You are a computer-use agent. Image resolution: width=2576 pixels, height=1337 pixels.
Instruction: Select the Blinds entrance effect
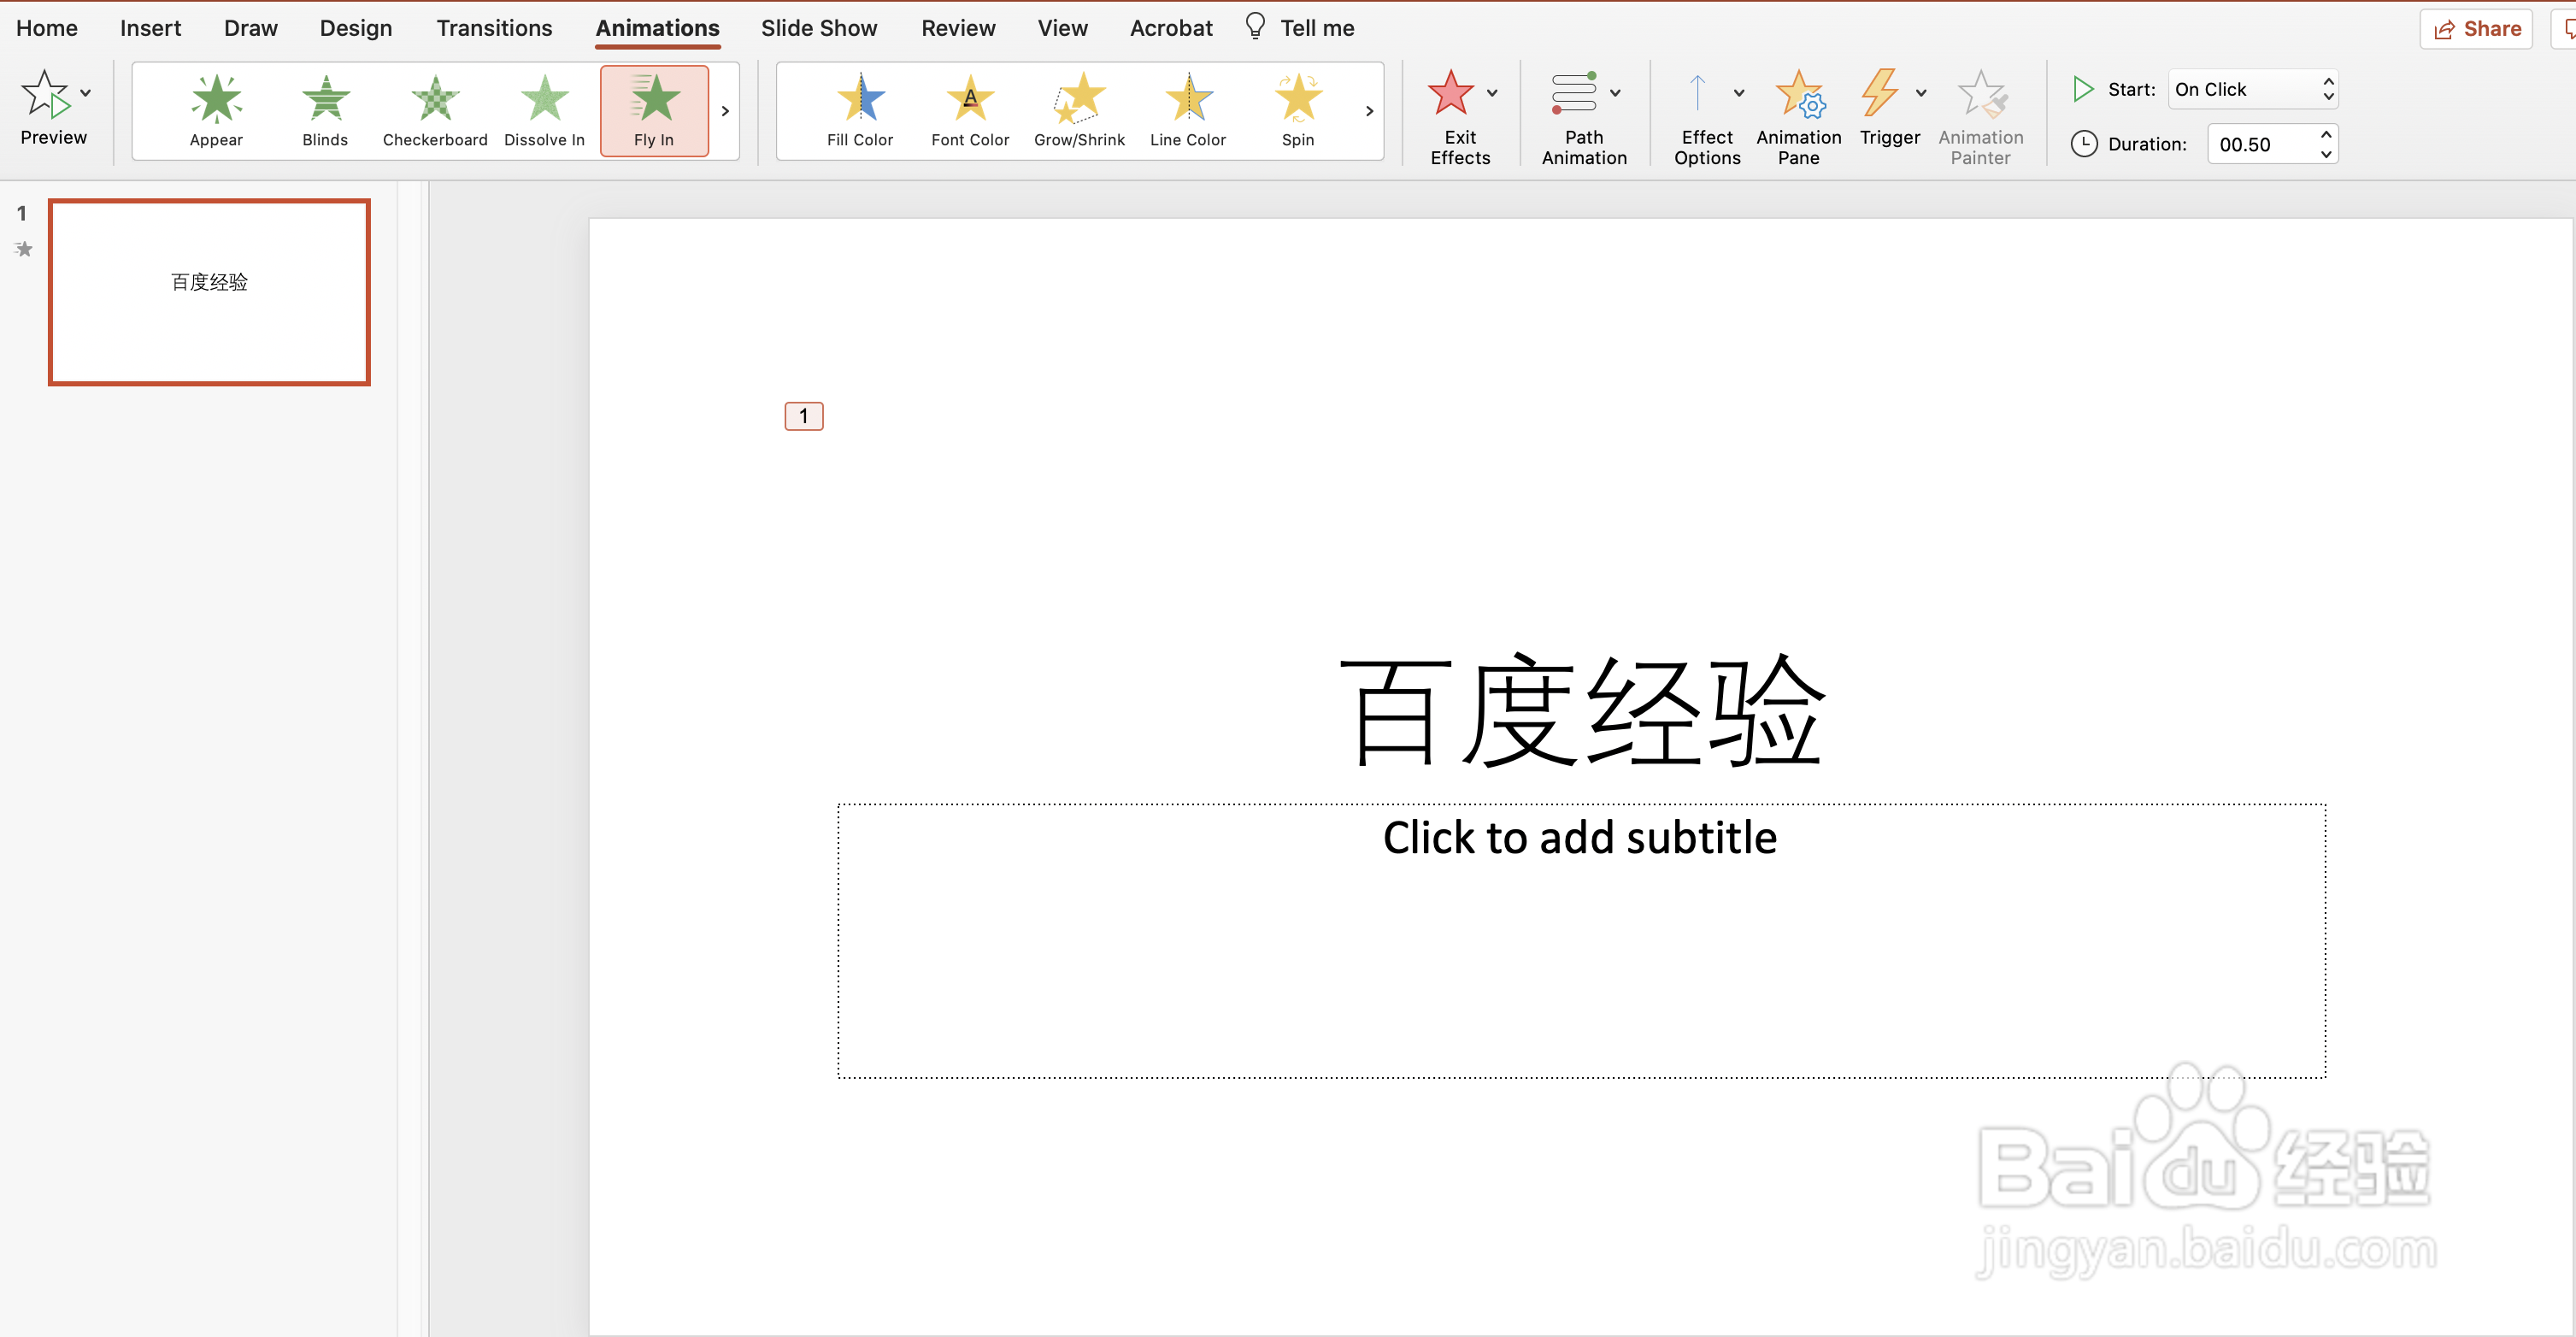coord(325,110)
